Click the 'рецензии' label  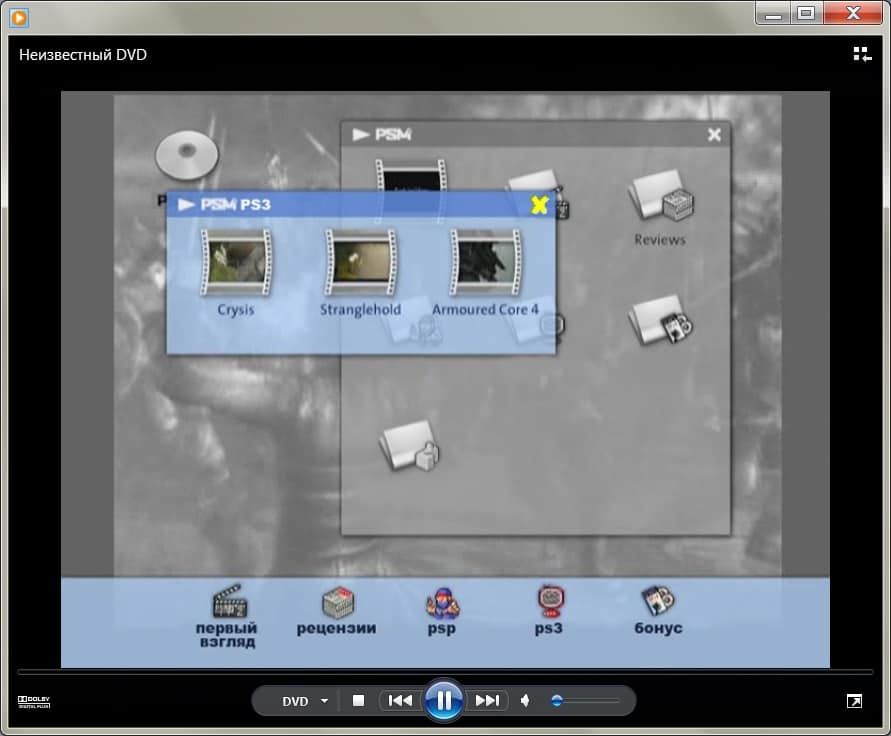pos(336,628)
